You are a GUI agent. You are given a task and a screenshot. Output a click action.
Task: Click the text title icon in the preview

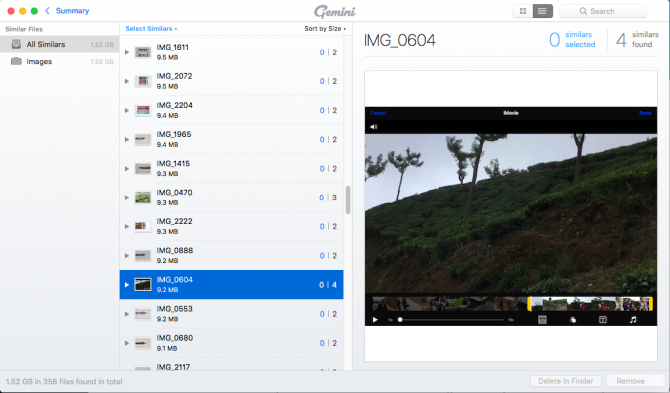(x=602, y=320)
